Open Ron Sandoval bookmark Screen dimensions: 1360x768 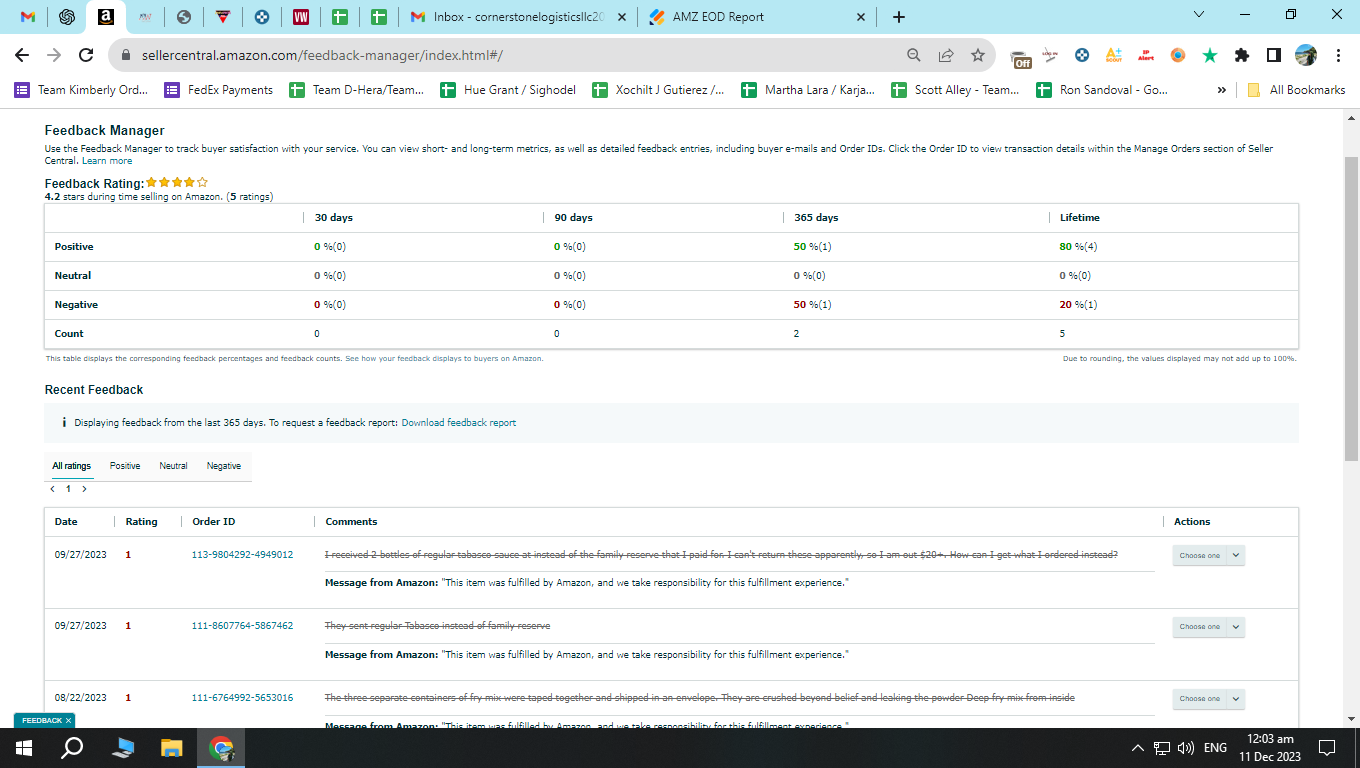point(1102,90)
